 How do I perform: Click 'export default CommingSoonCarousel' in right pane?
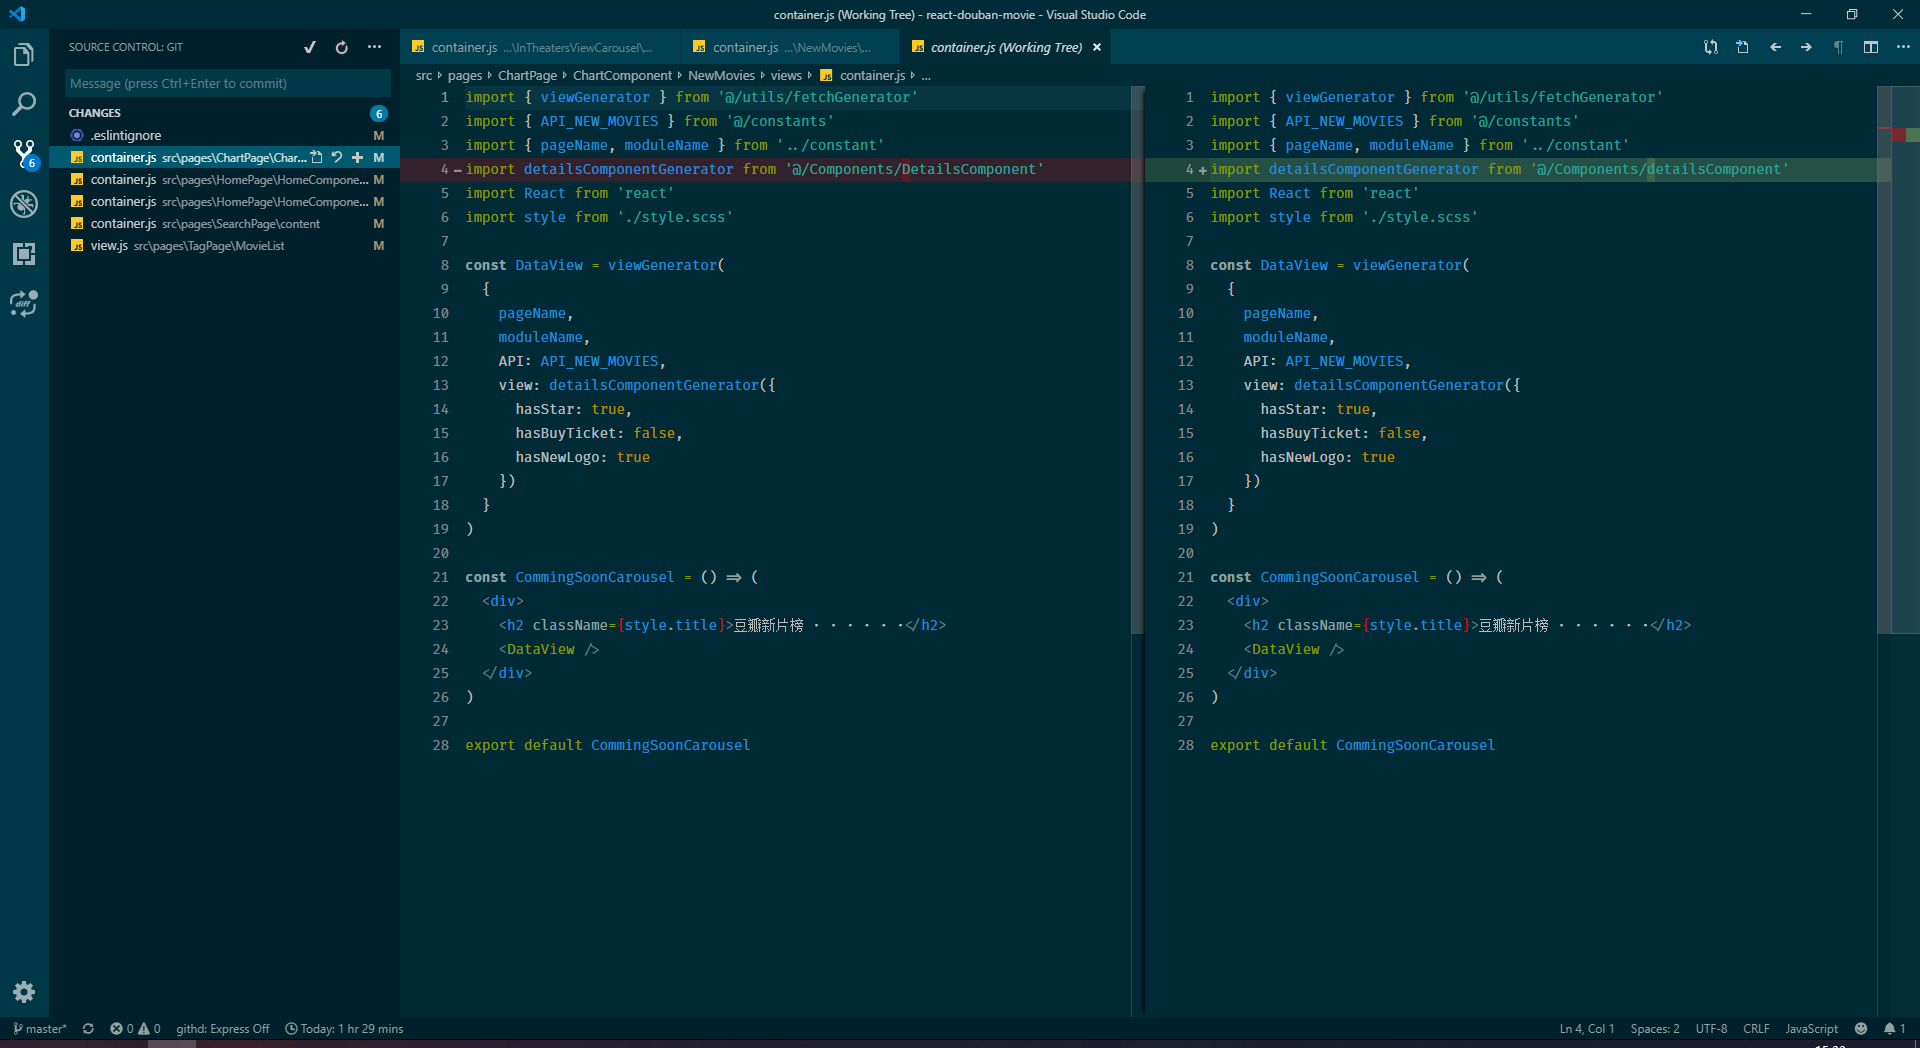click(1352, 745)
